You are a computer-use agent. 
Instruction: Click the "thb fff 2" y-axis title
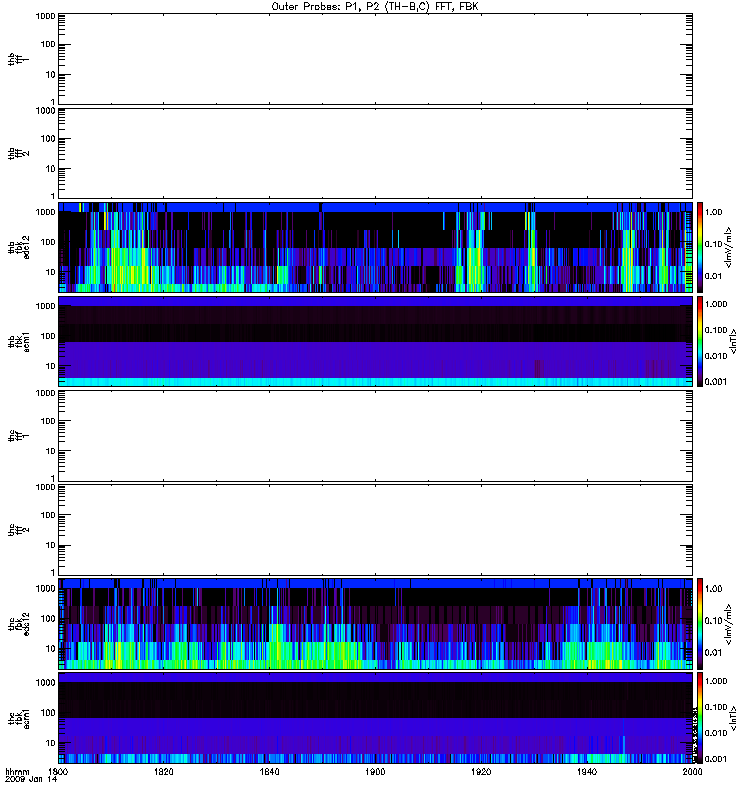(x=18, y=153)
